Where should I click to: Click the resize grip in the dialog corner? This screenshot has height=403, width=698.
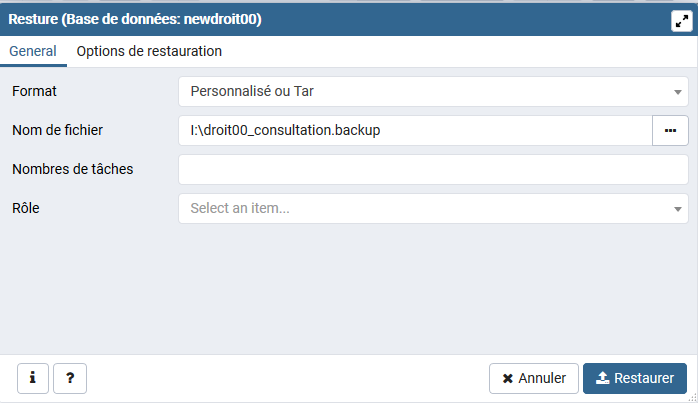[x=691, y=397]
